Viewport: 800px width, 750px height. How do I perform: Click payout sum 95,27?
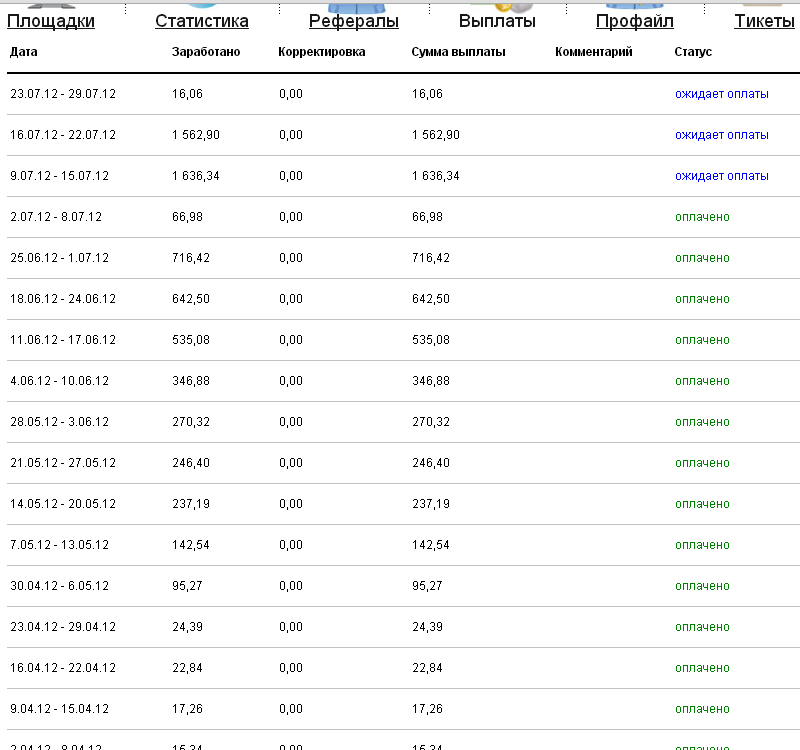click(428, 586)
